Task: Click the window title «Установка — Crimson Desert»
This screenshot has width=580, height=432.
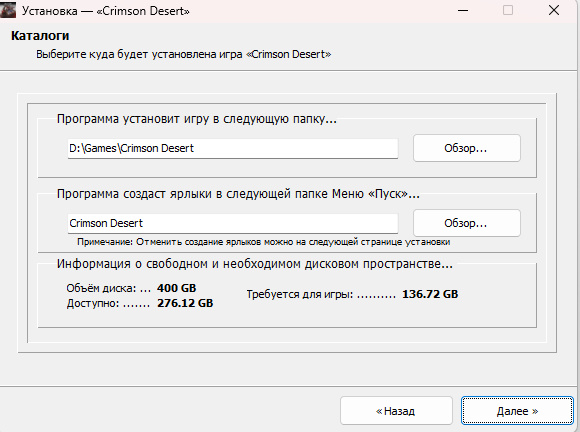Action: (x=106, y=11)
